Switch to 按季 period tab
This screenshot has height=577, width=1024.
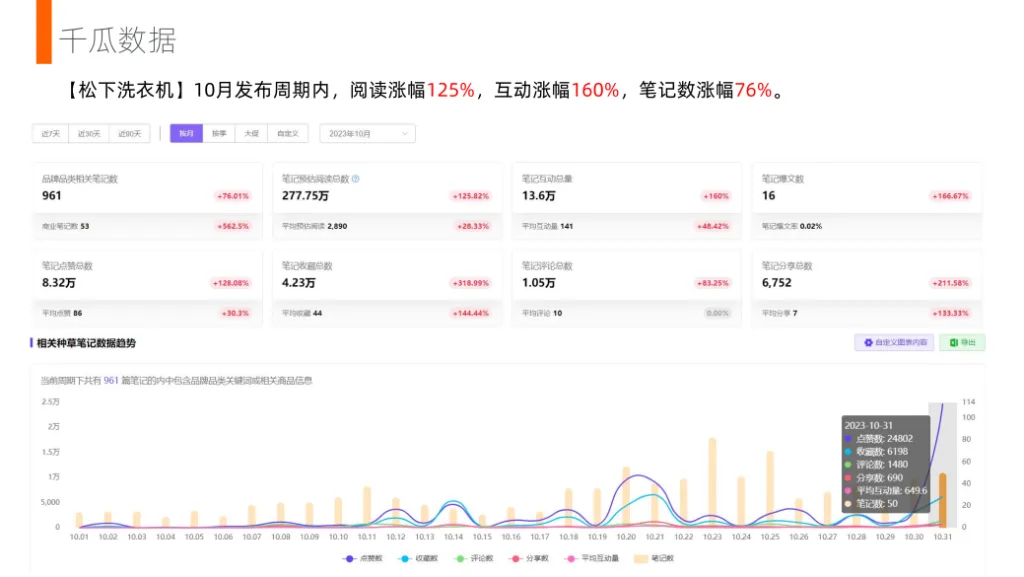click(219, 134)
